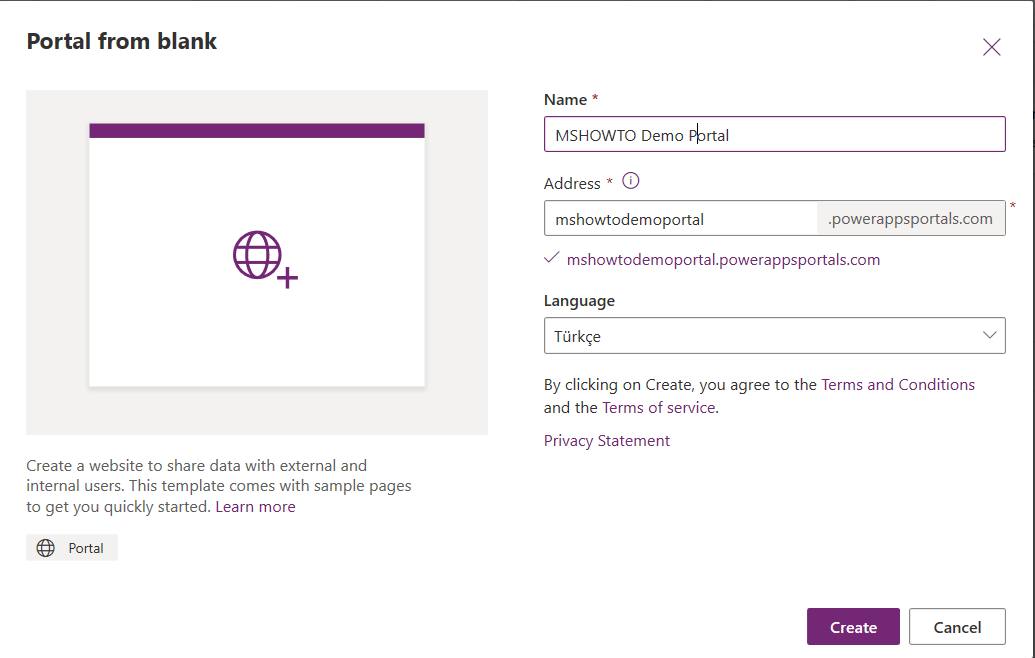Open the Language dropdown showing Türkçe
1035x658 pixels.
pos(774,336)
